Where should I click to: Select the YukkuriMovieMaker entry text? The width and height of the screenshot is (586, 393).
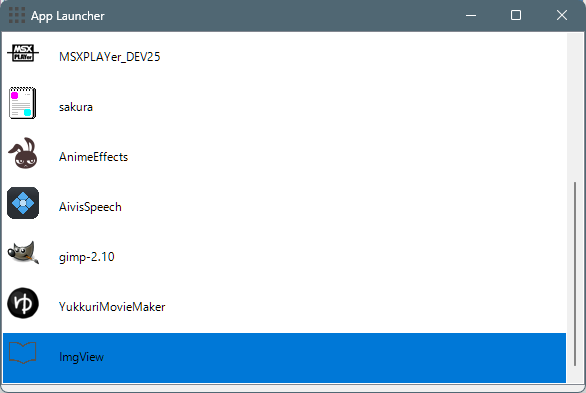pos(112,307)
